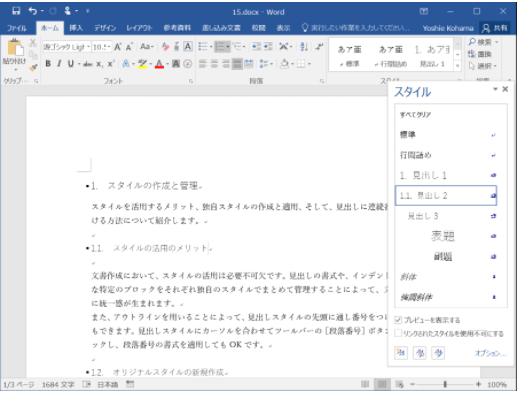This screenshot has width=519, height=395.
Task: Apply the character border icon
Action: [x=188, y=47]
